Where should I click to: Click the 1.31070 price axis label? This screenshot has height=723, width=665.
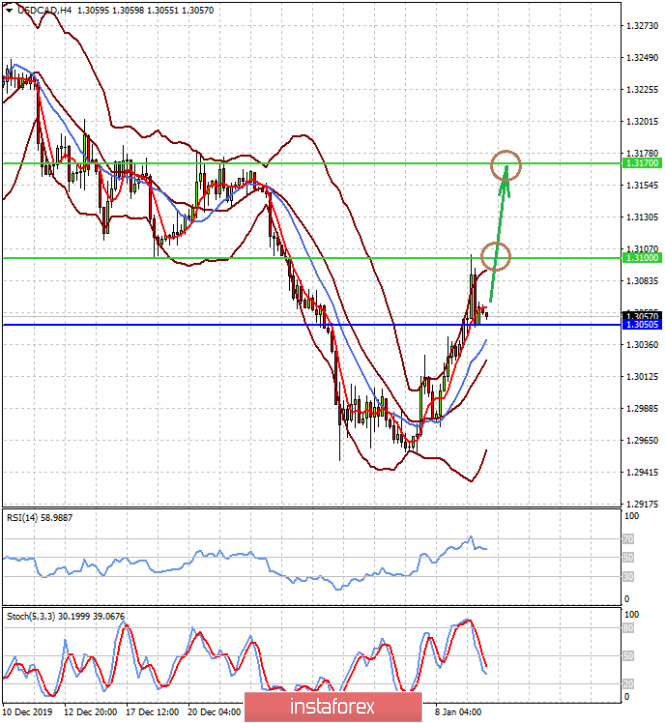[x=642, y=249]
